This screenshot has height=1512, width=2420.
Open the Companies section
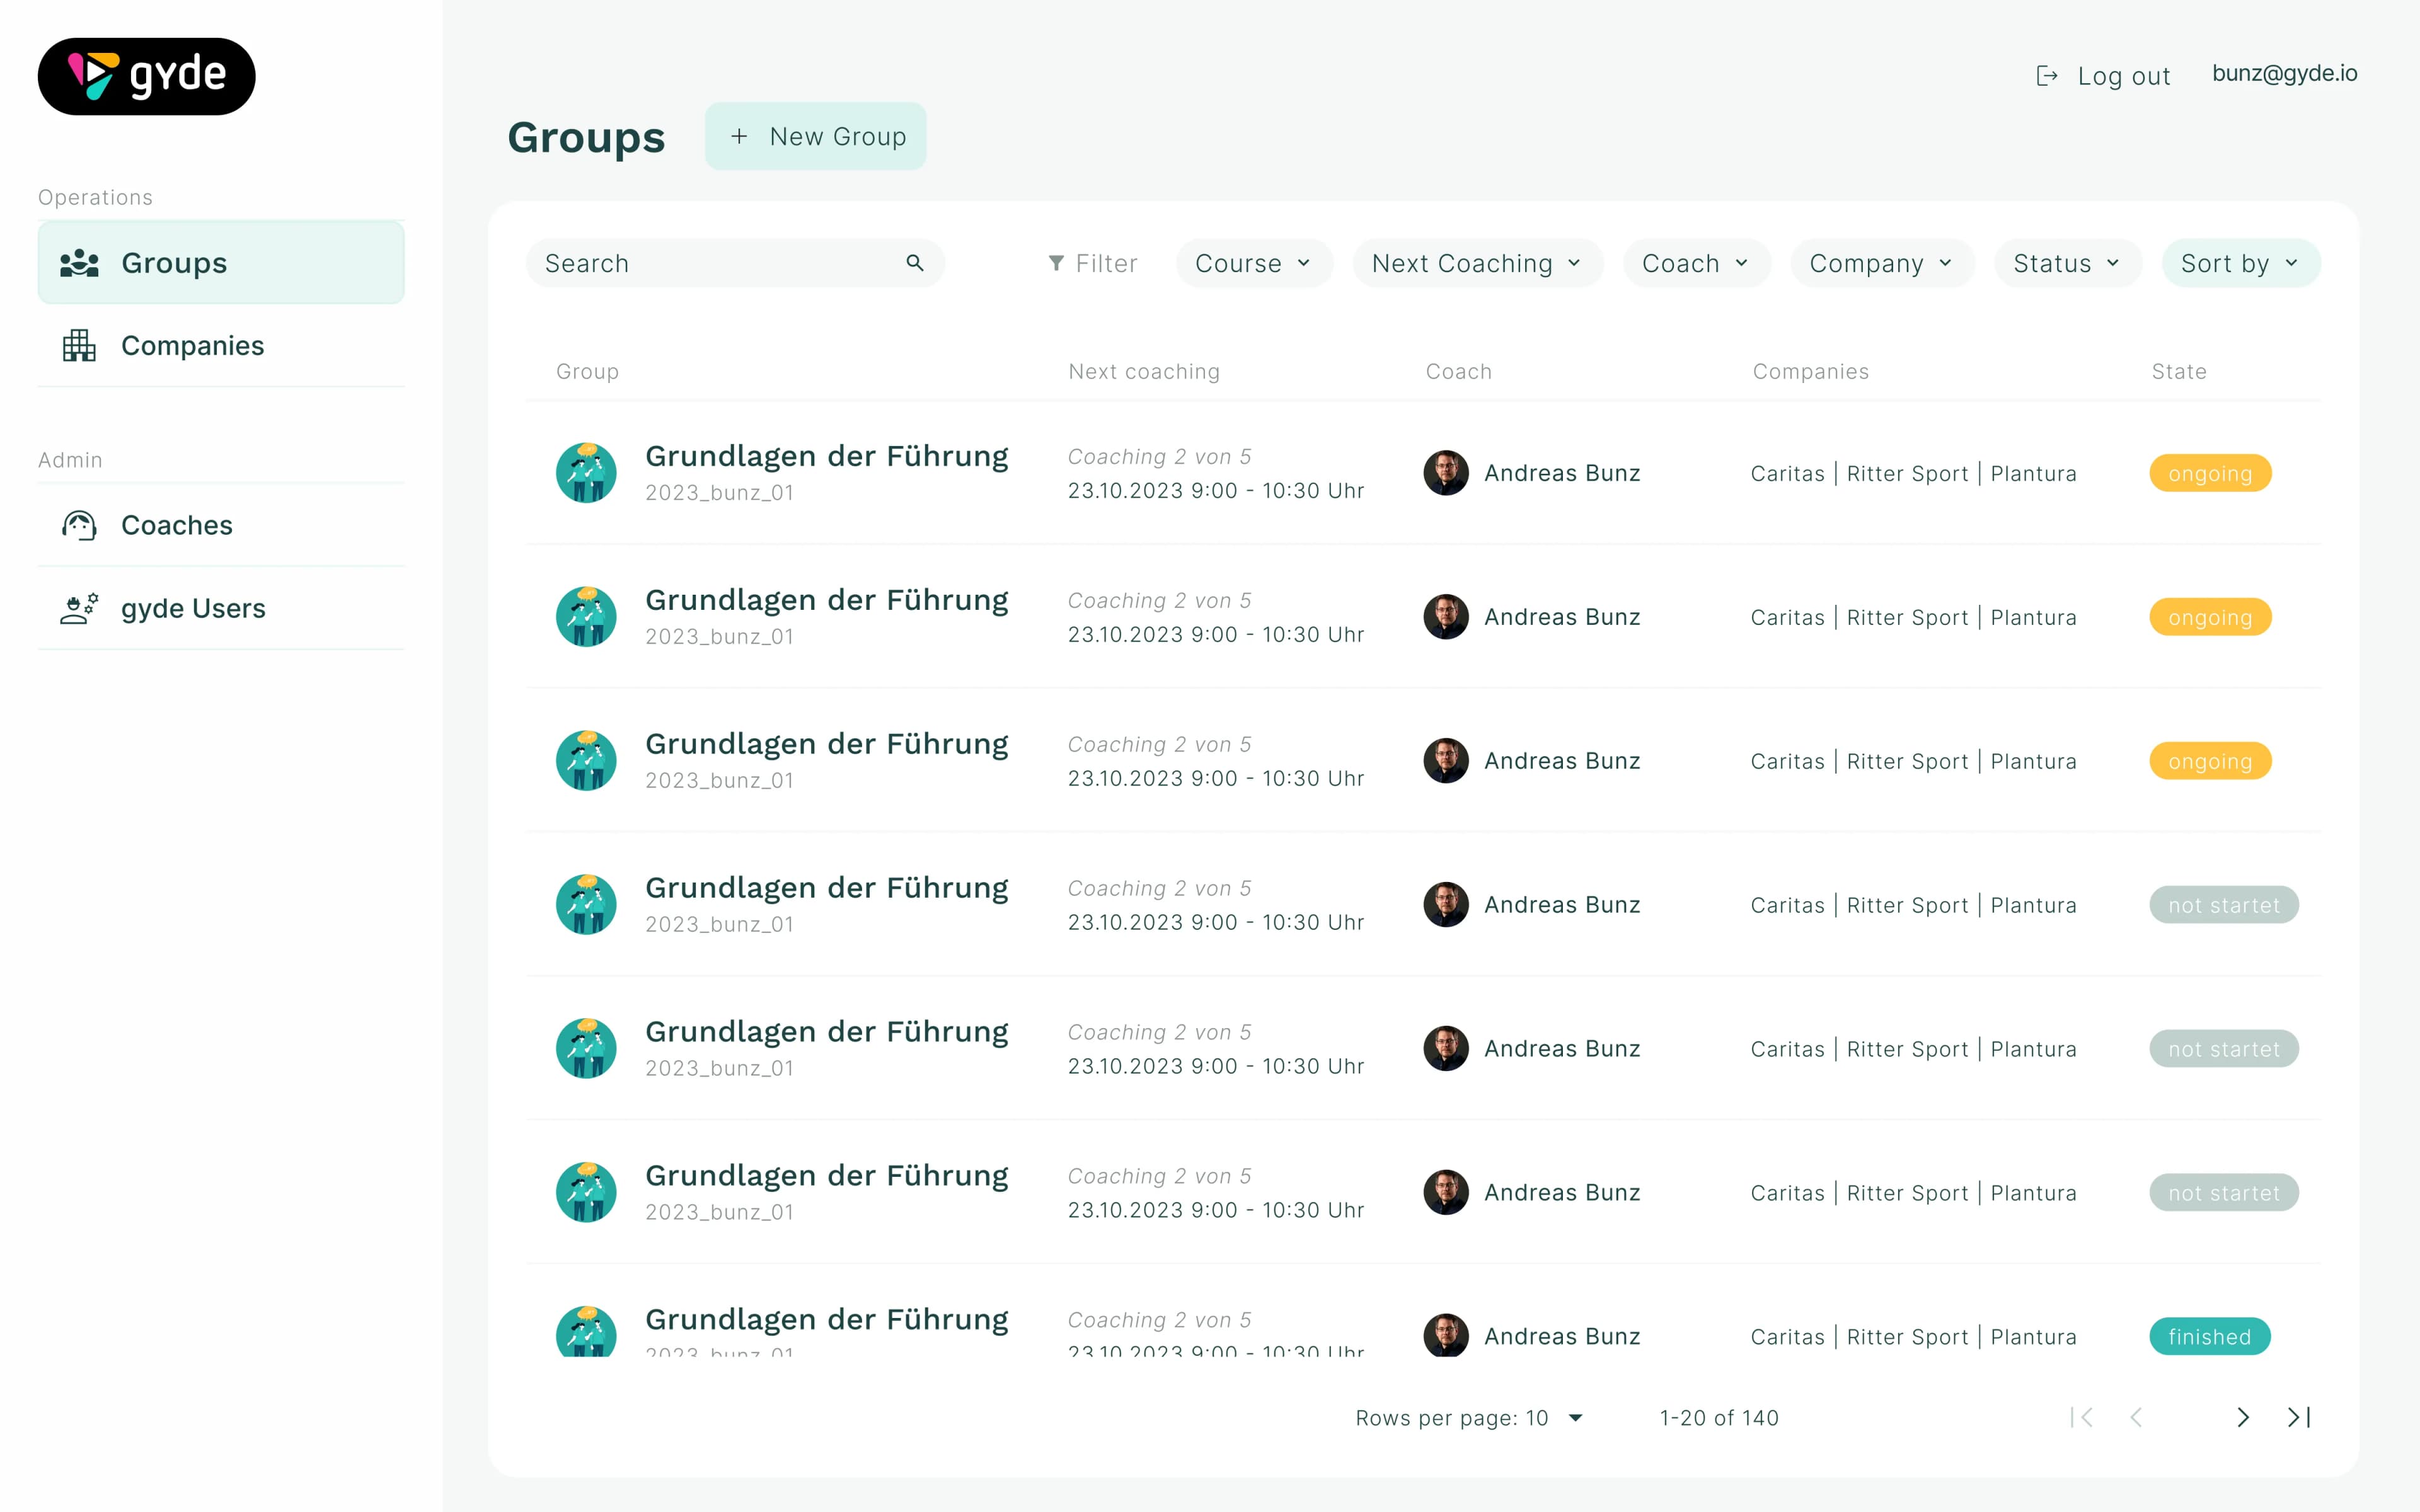(221, 345)
